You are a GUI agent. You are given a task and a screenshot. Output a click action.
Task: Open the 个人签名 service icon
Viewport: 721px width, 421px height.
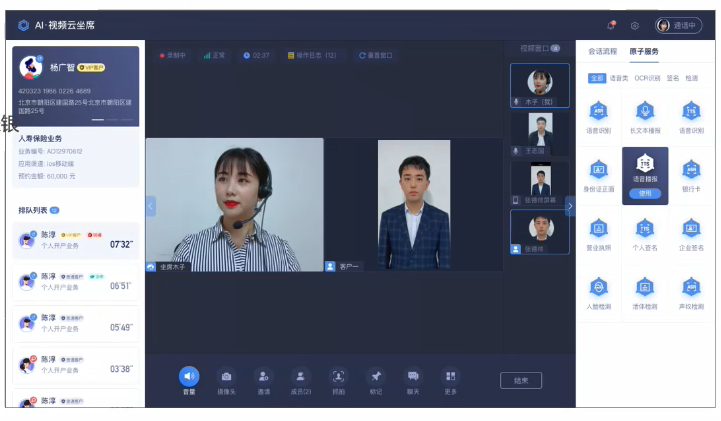tap(645, 228)
